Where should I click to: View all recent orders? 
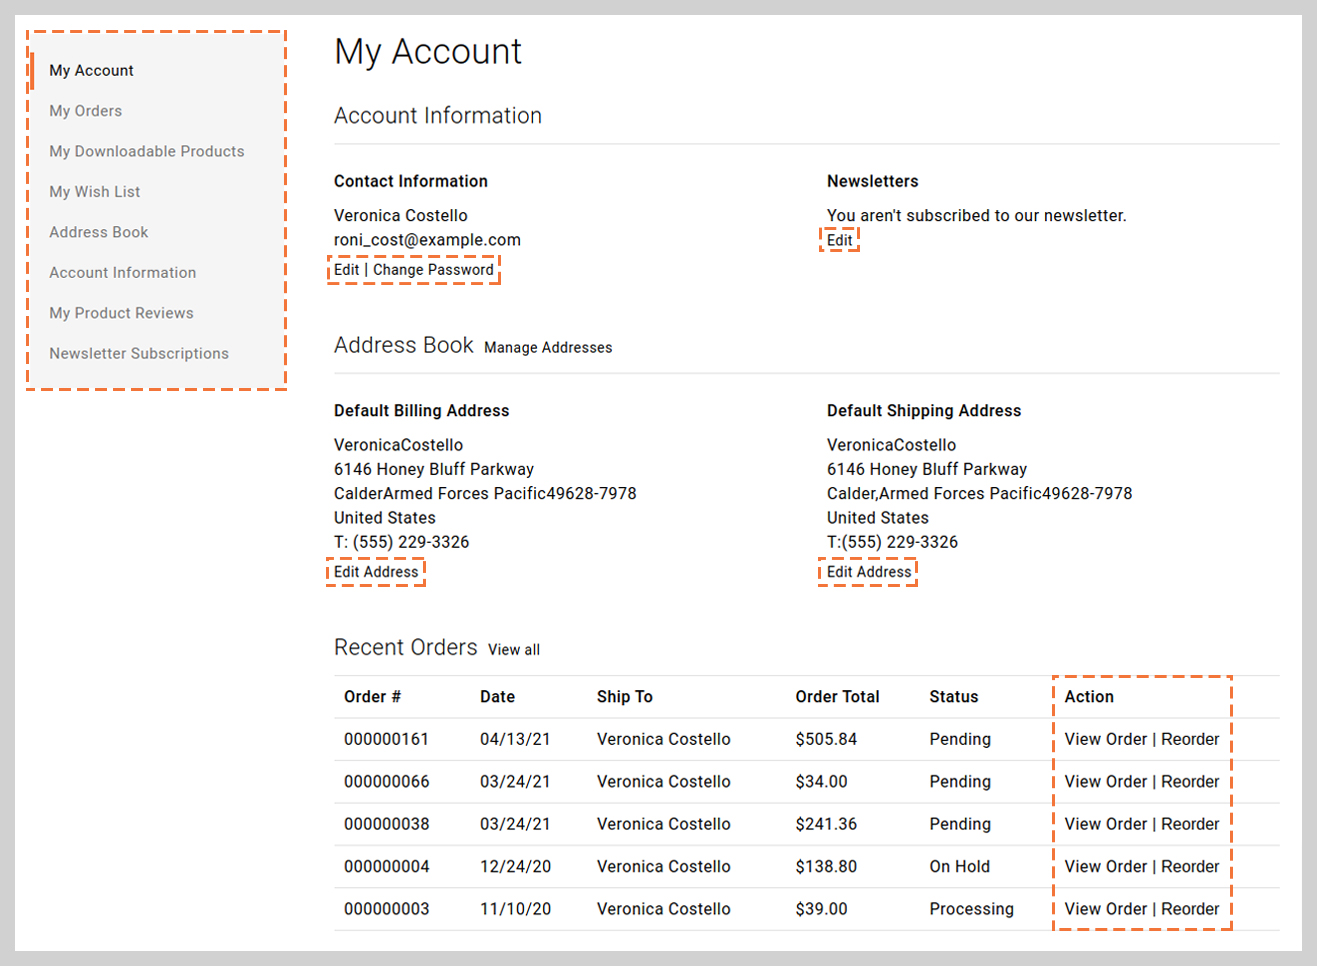[514, 650]
